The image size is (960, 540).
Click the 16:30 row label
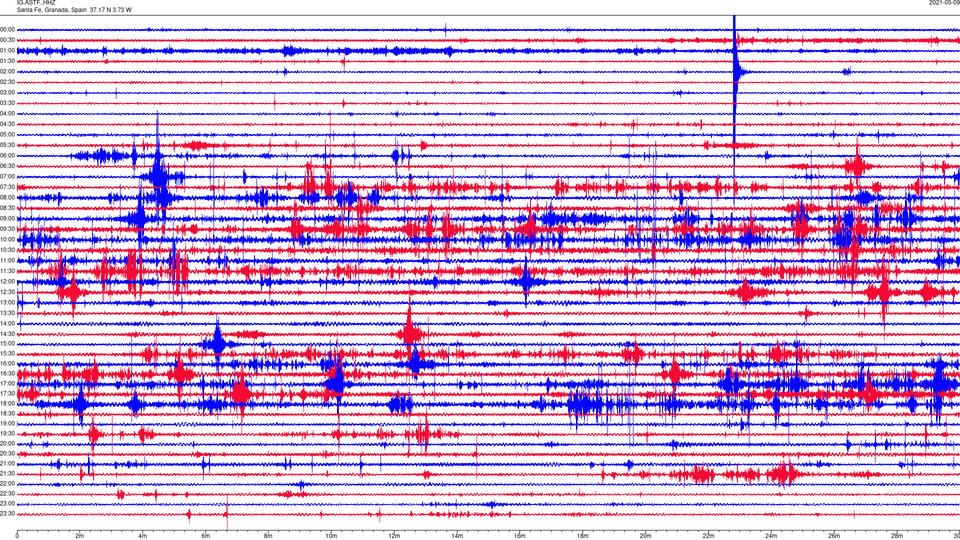coord(7,373)
